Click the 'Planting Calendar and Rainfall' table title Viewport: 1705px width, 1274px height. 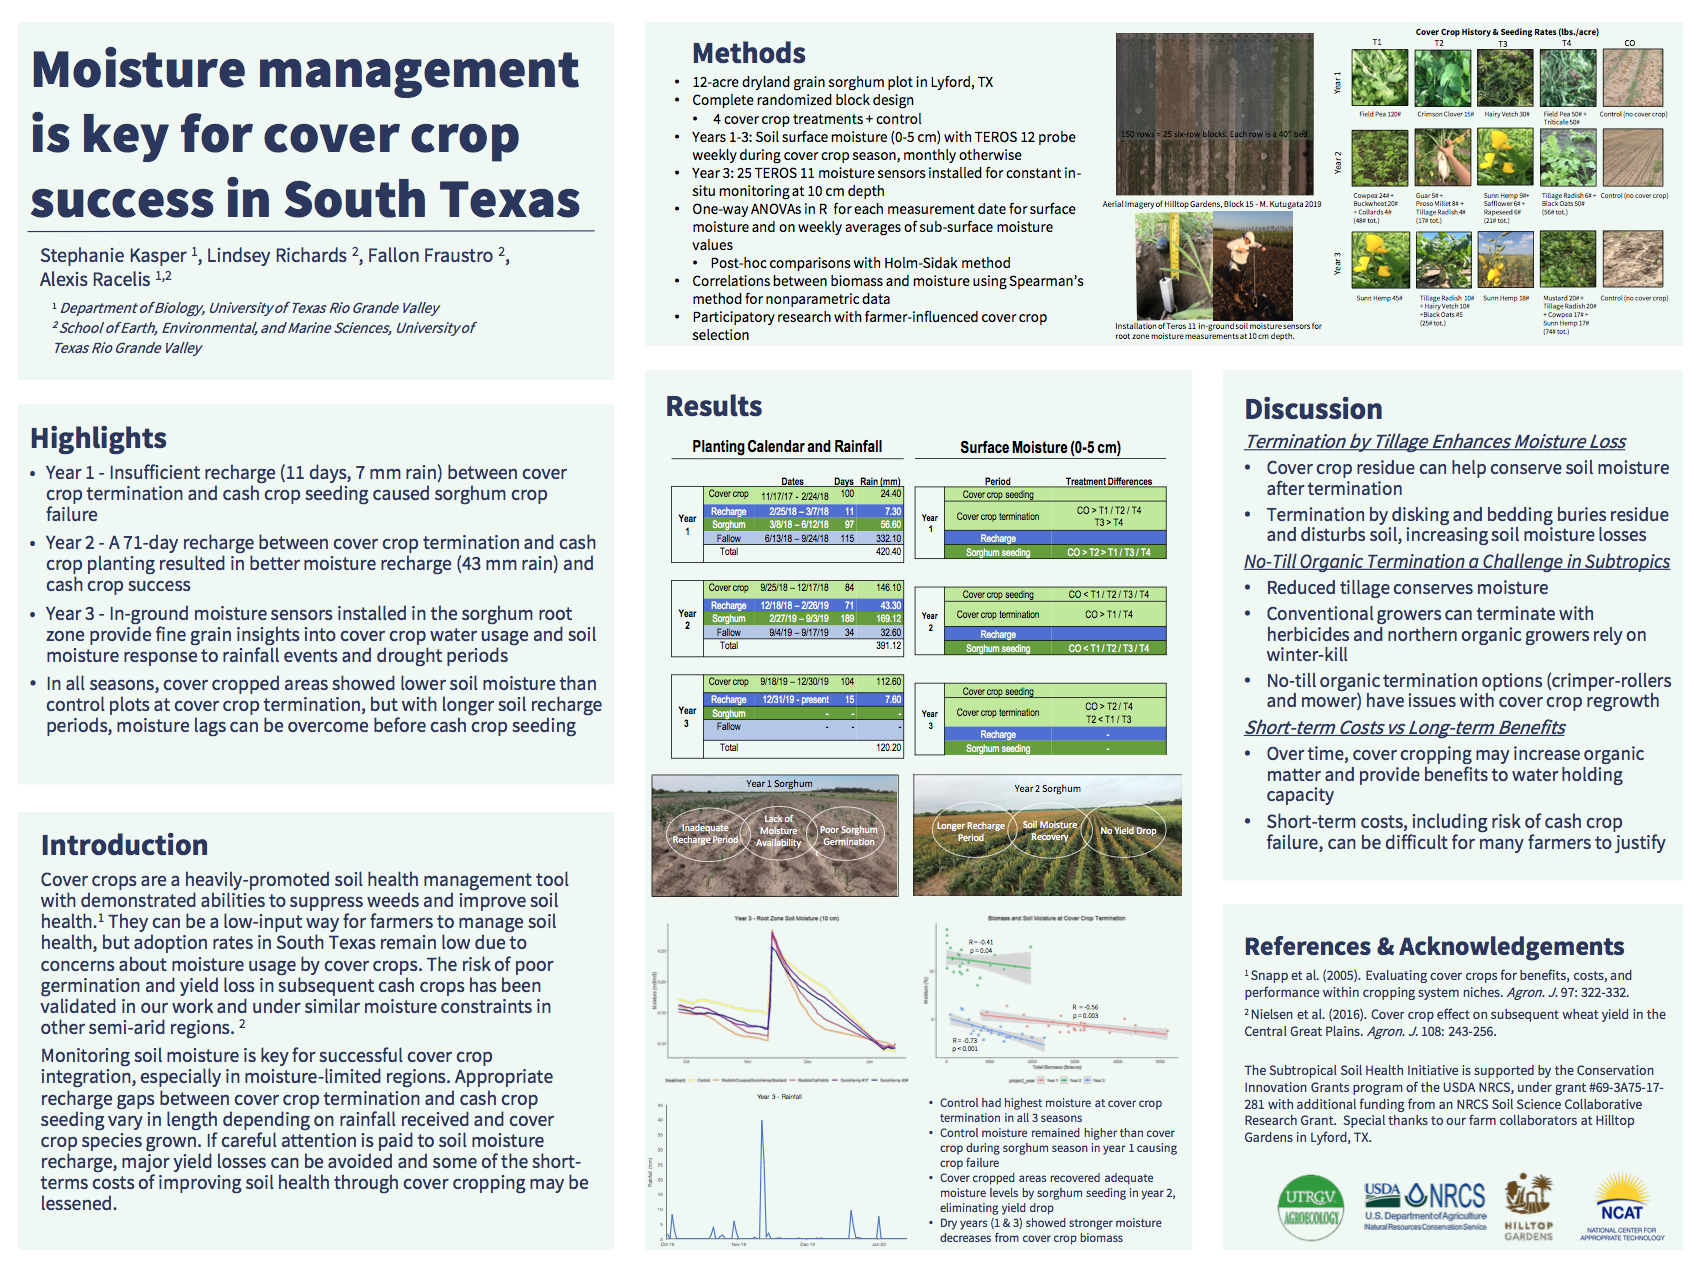tap(787, 447)
